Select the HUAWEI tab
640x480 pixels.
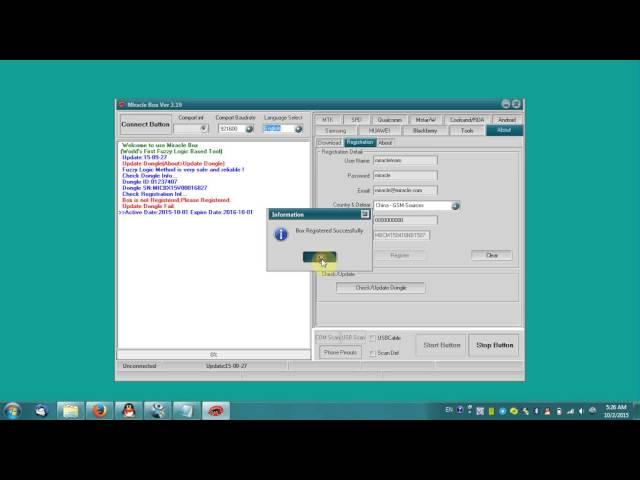coord(379,131)
